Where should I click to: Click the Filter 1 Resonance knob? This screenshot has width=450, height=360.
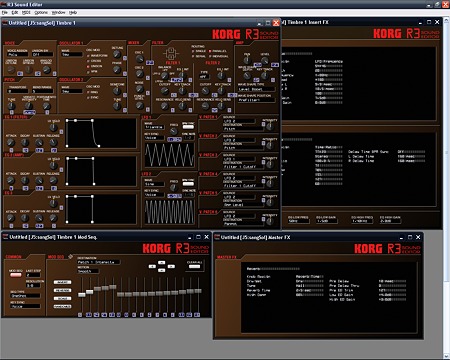point(164,106)
